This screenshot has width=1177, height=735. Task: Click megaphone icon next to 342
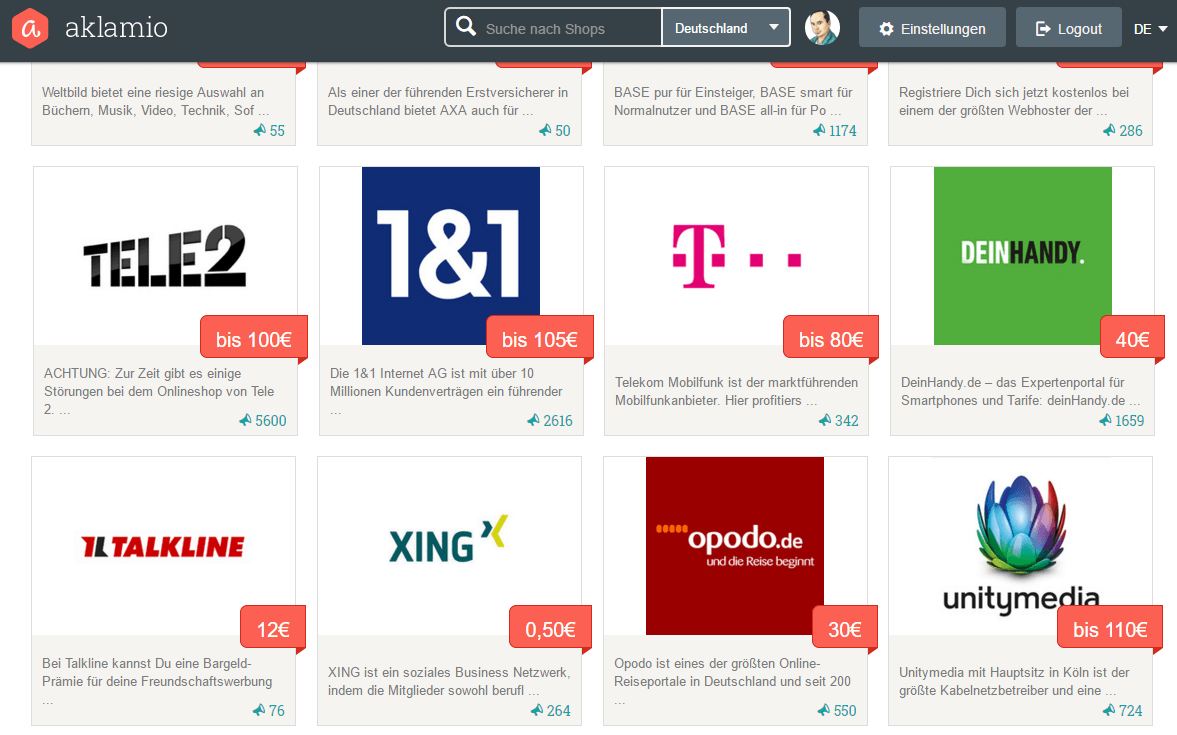[x=825, y=420]
